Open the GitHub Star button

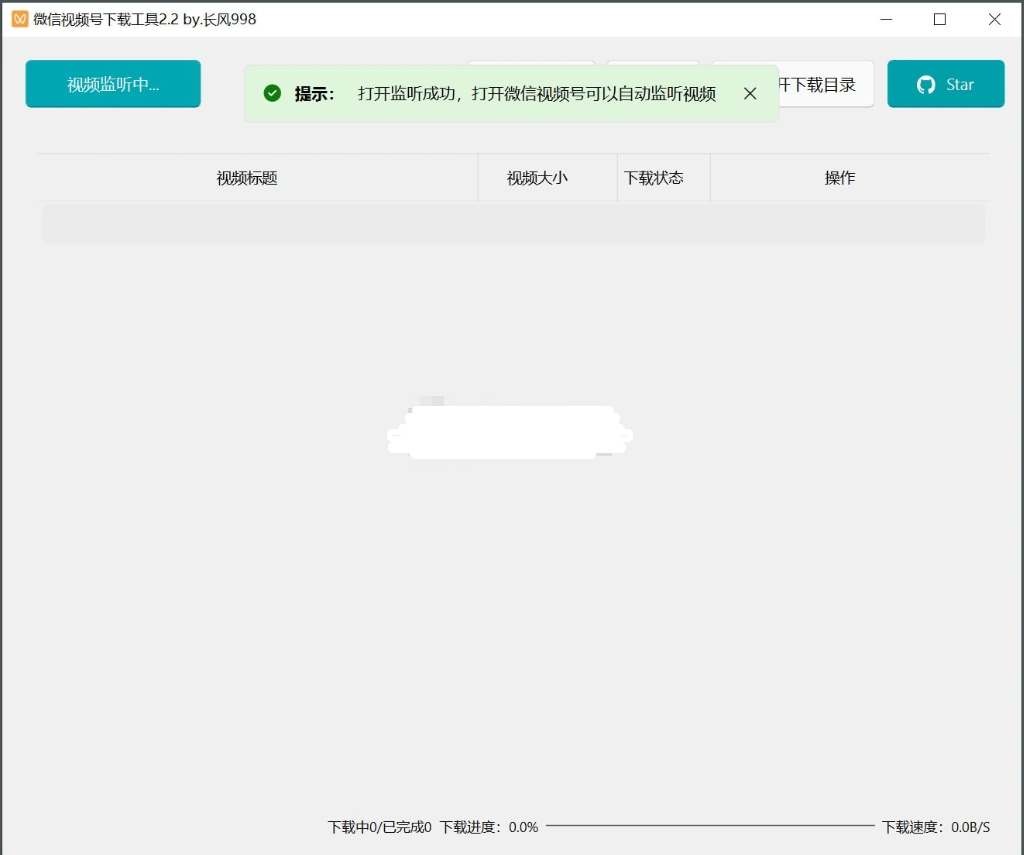[946, 84]
